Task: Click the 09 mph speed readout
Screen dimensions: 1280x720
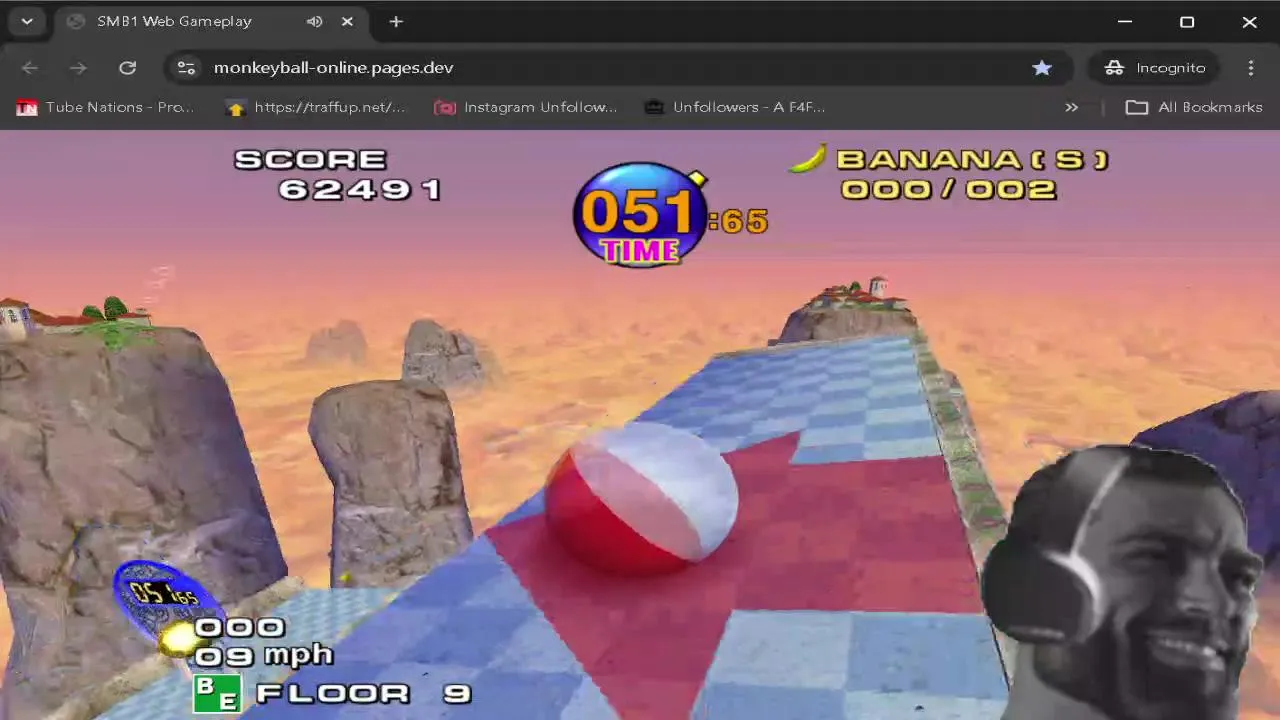Action: coord(264,656)
